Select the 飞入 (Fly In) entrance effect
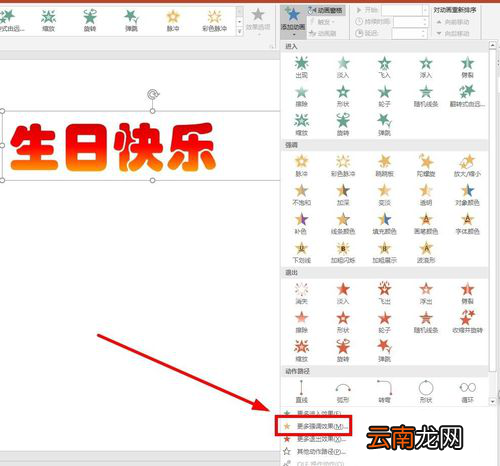 pos(384,67)
